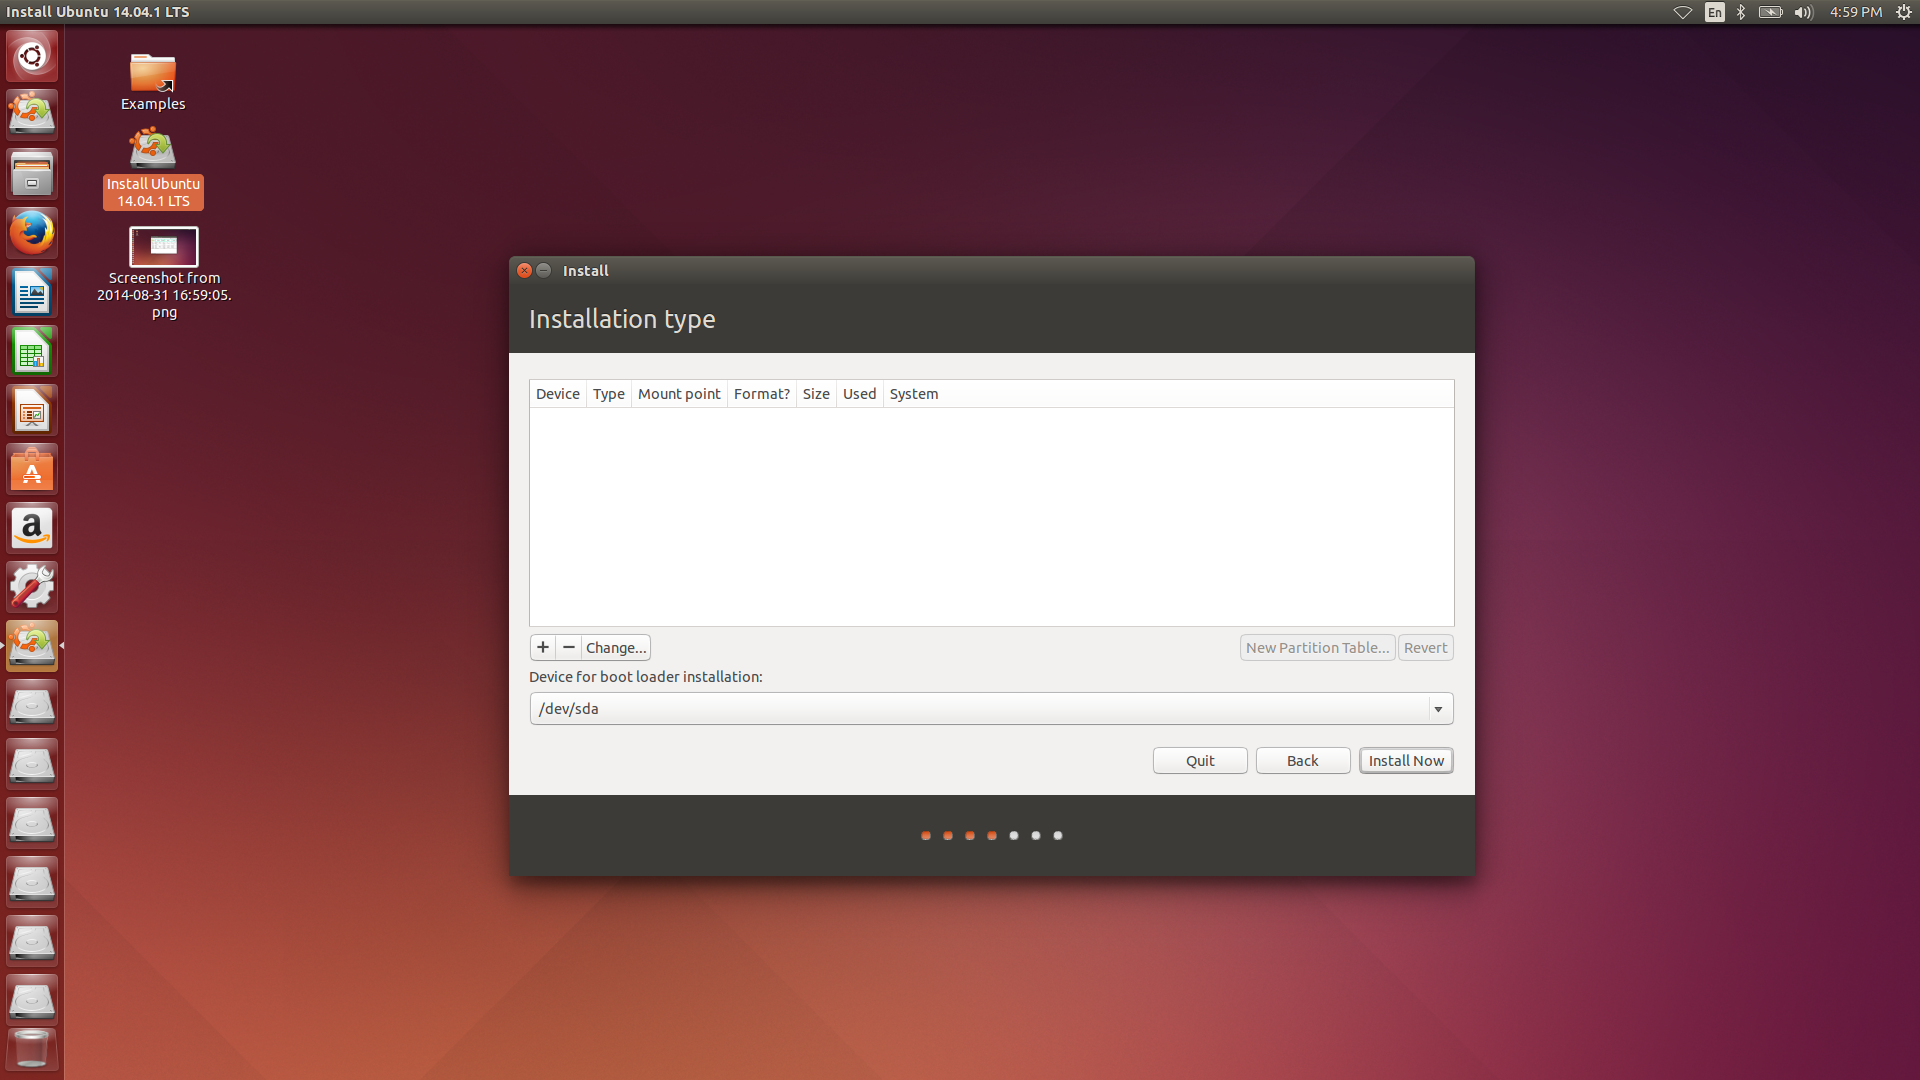The image size is (1920, 1080).
Task: Select Install Ubuntu 14.04.1 LTS desktop icon
Action: (x=153, y=167)
